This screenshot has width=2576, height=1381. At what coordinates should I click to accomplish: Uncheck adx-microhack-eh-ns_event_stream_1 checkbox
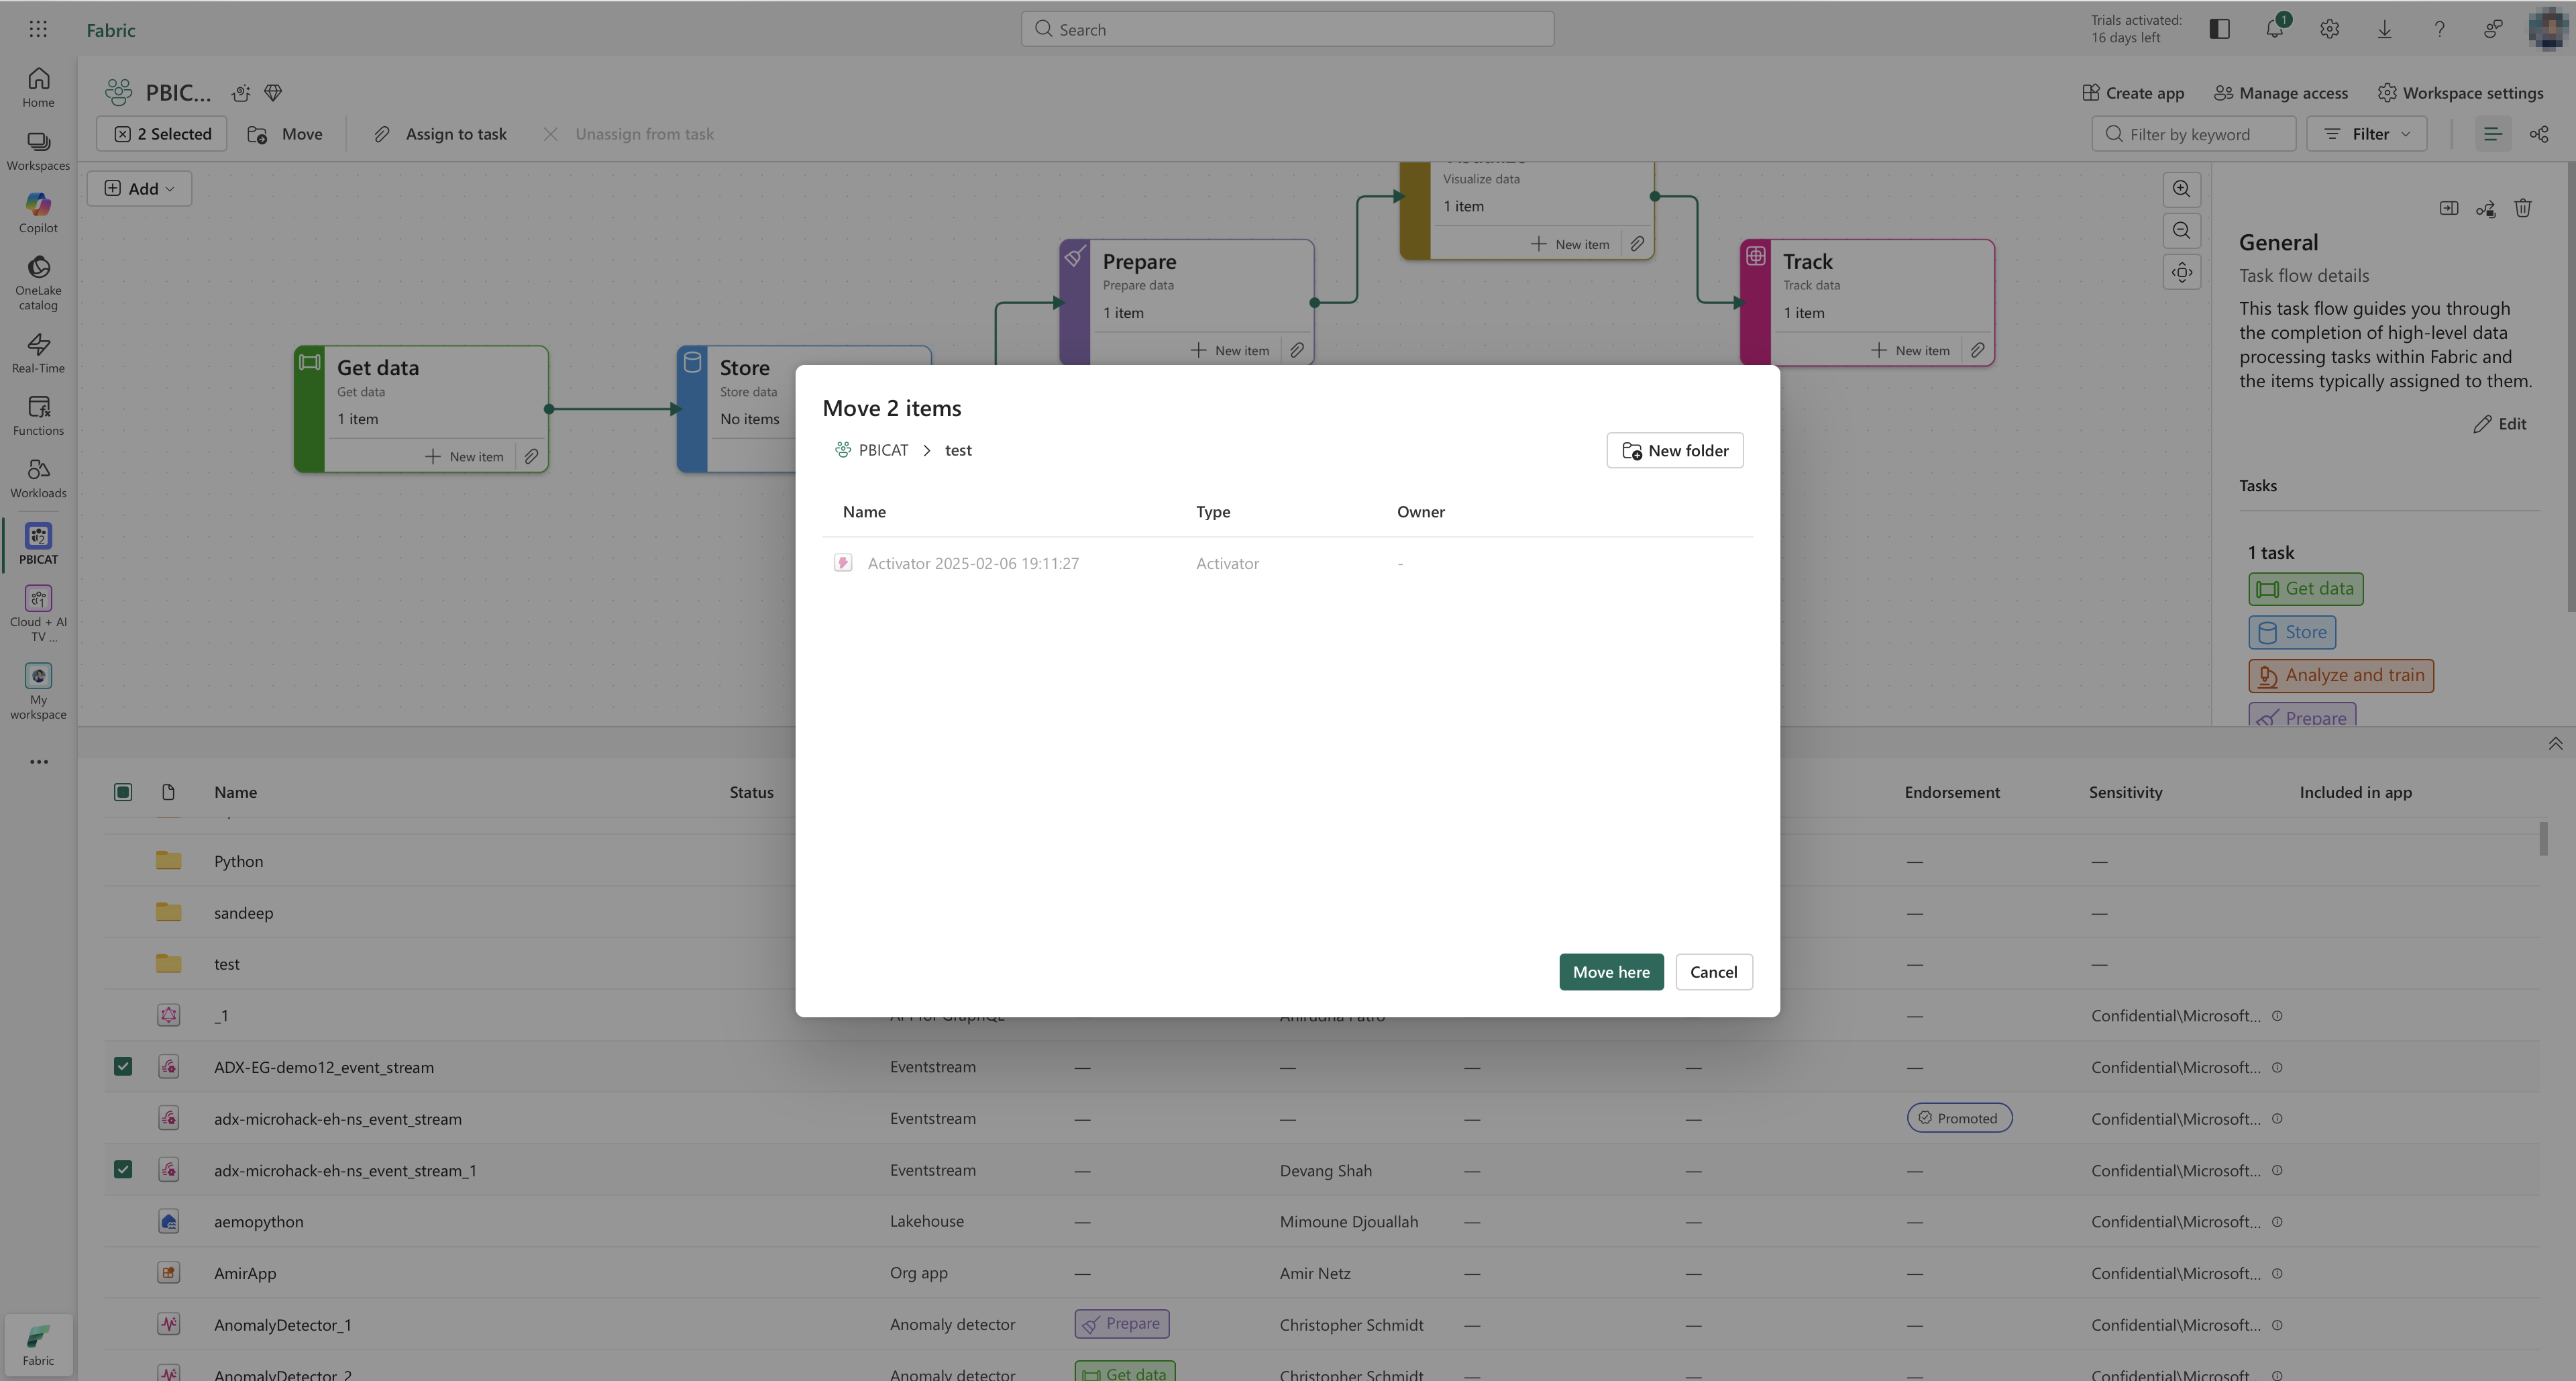123,1170
